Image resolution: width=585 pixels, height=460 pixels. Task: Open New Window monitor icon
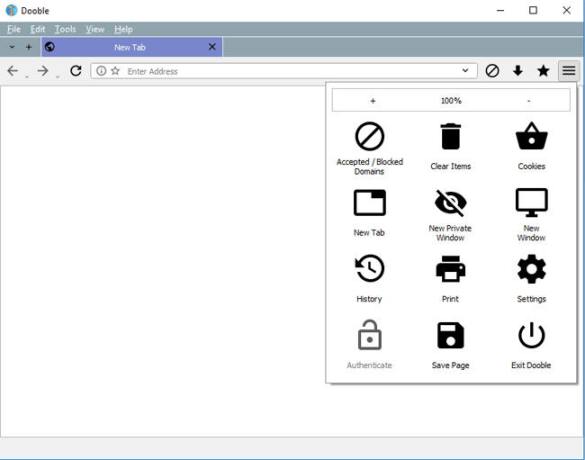[531, 203]
